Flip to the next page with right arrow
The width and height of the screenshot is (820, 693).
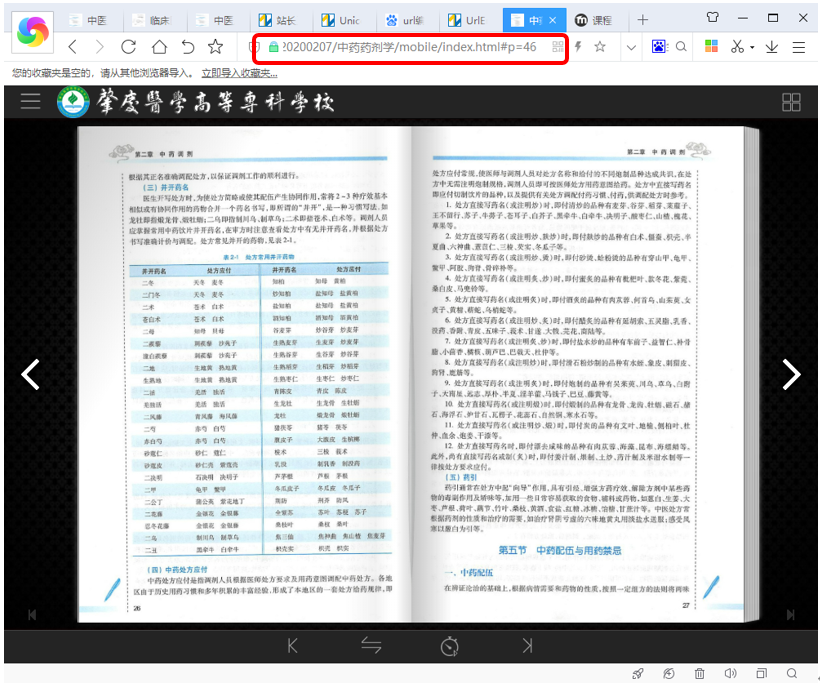(x=791, y=374)
